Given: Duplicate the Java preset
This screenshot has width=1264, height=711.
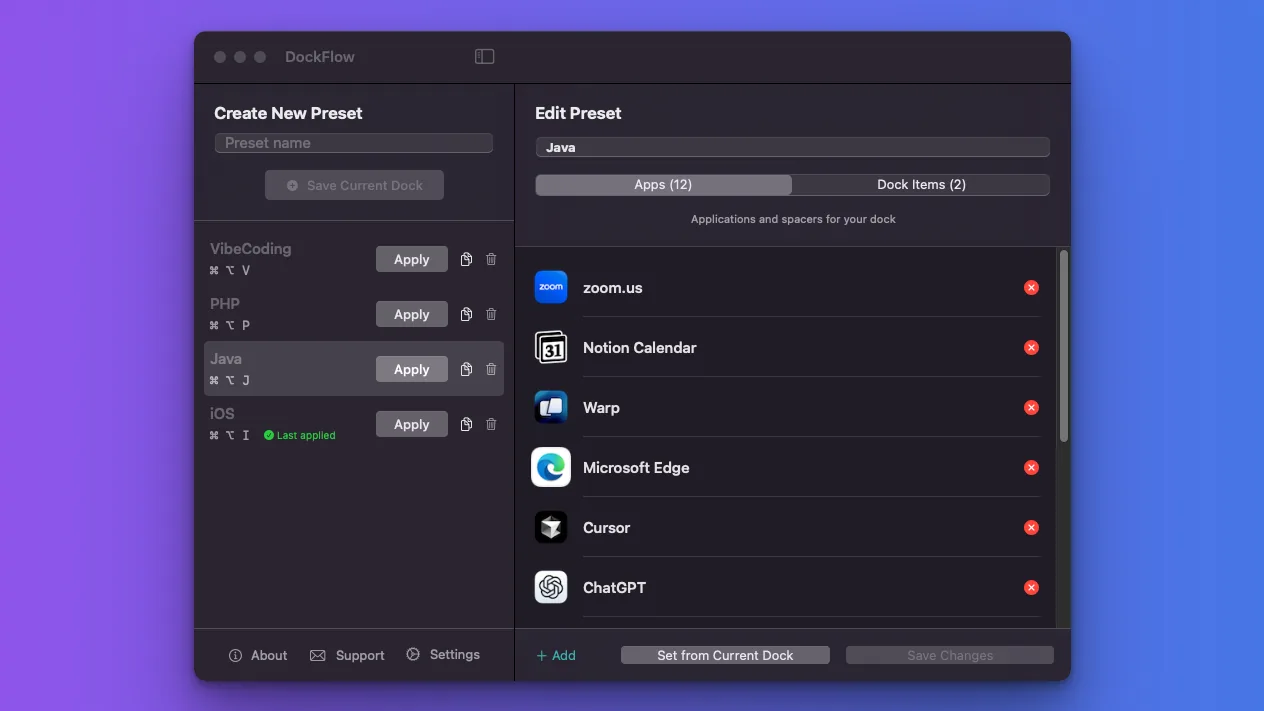Looking at the screenshot, I should tap(466, 369).
